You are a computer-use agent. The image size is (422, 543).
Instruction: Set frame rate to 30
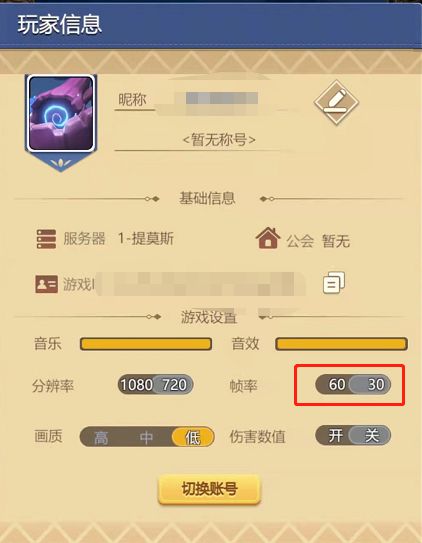(373, 384)
